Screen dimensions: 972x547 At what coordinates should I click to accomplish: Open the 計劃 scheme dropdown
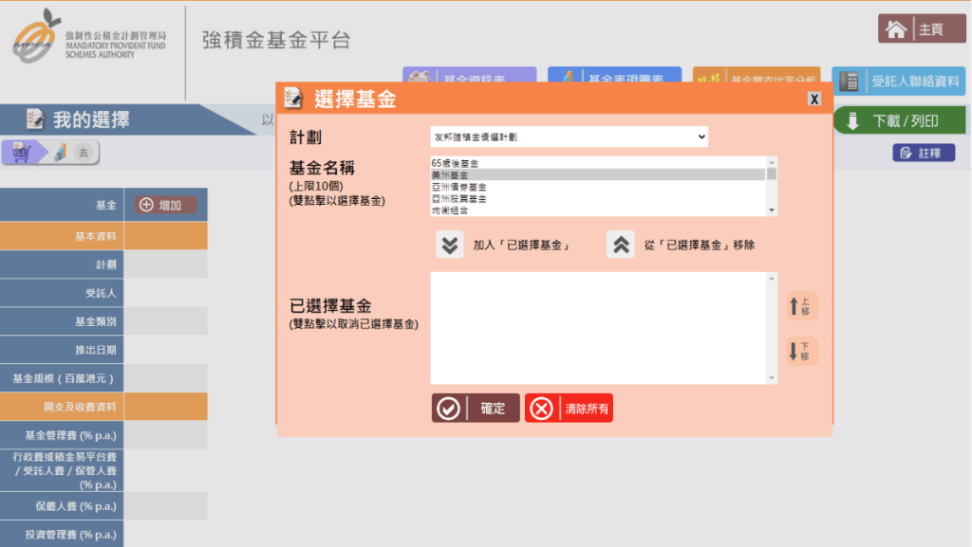click(x=568, y=136)
